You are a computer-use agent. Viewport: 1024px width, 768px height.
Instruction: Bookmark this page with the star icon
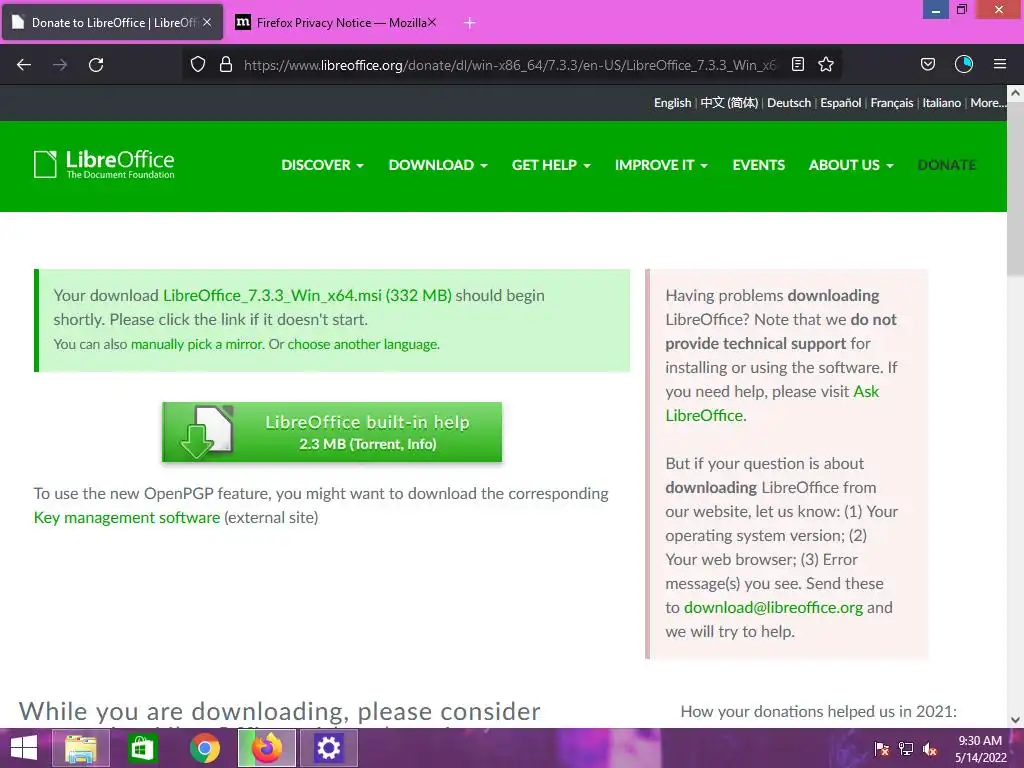click(826, 65)
